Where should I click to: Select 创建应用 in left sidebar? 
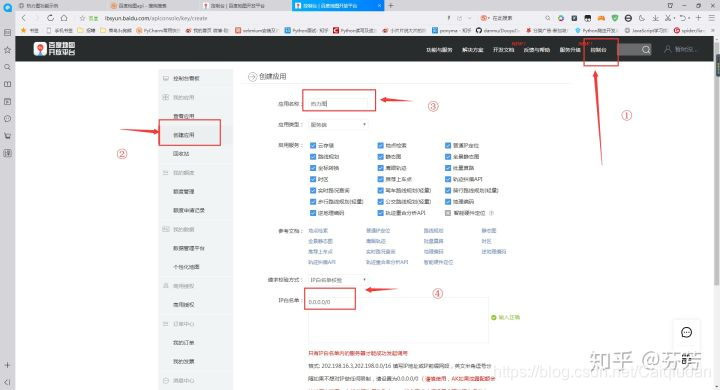click(x=184, y=135)
